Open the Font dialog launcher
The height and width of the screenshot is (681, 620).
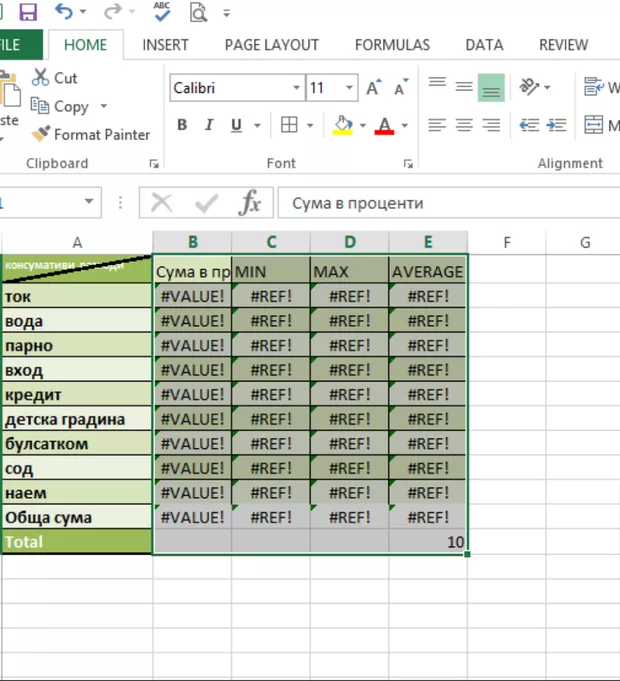click(x=407, y=163)
